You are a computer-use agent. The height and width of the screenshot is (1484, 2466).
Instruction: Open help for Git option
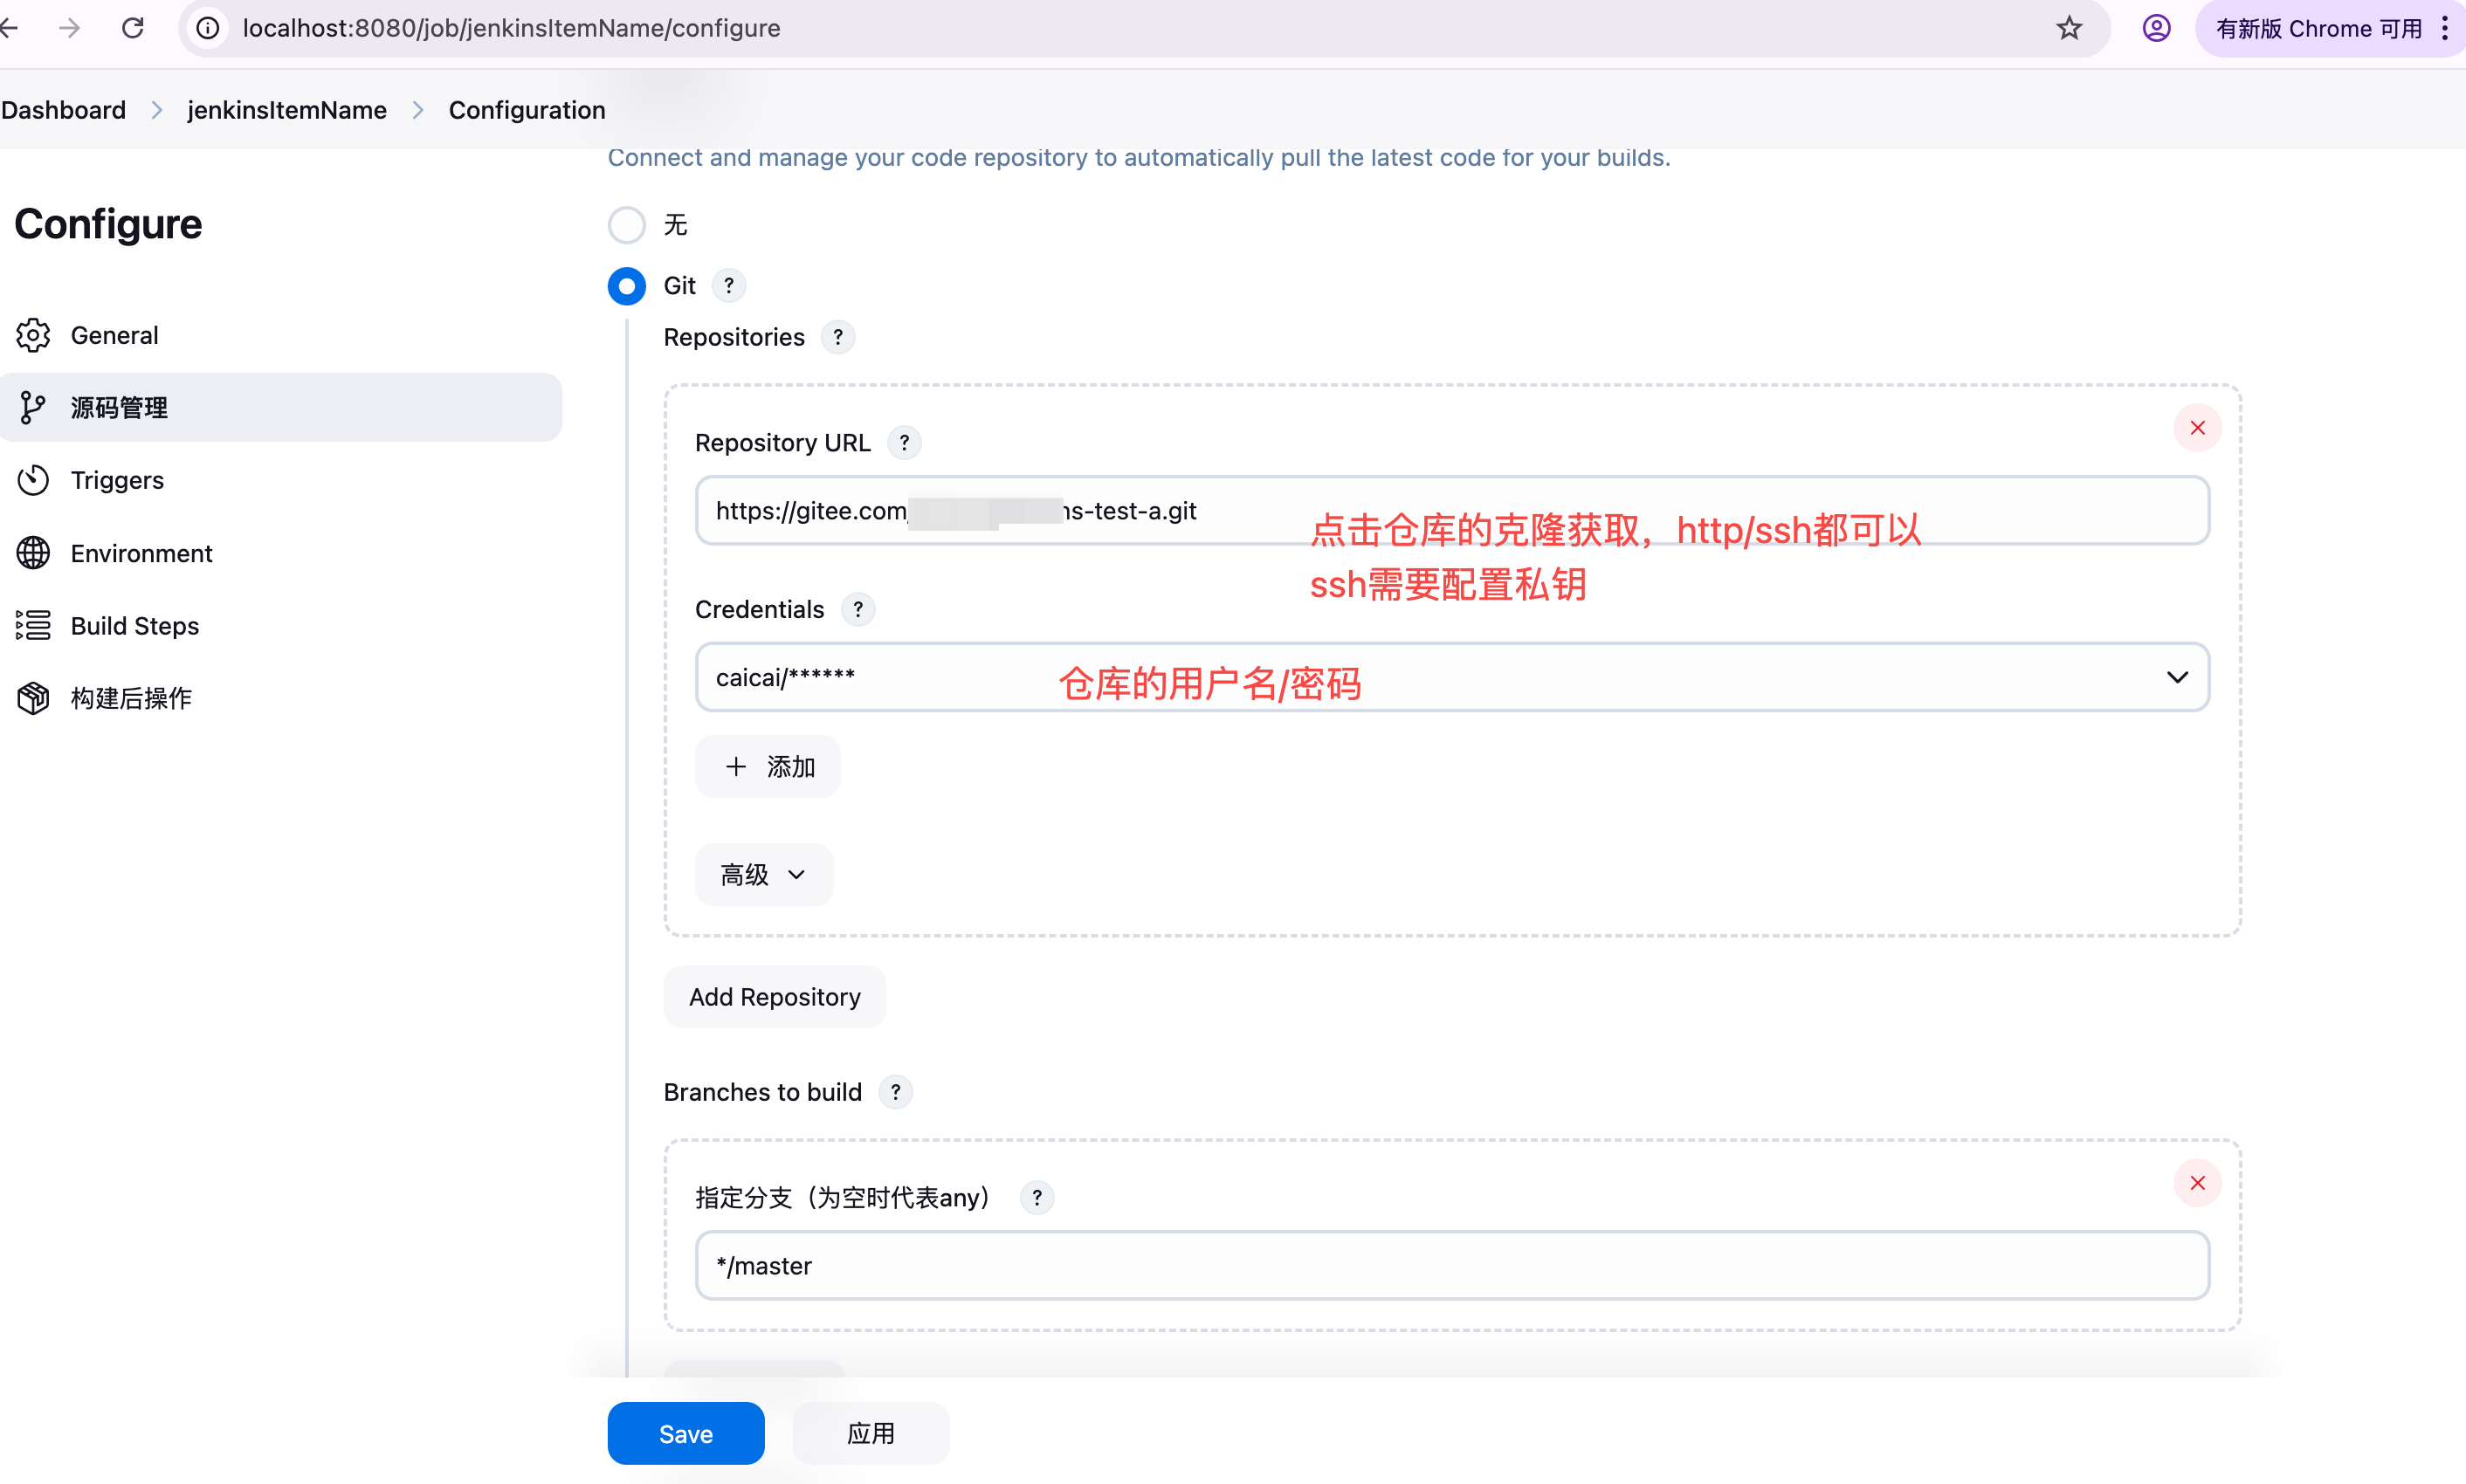[x=729, y=286]
